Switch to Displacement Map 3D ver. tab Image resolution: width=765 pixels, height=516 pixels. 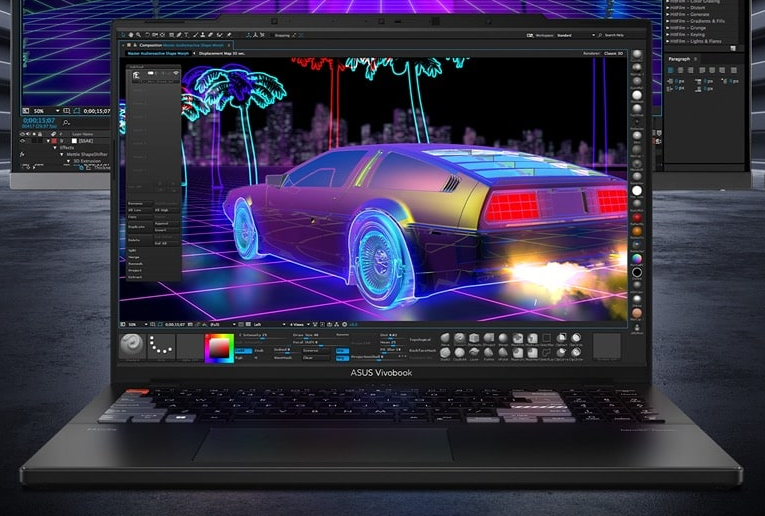click(222, 53)
